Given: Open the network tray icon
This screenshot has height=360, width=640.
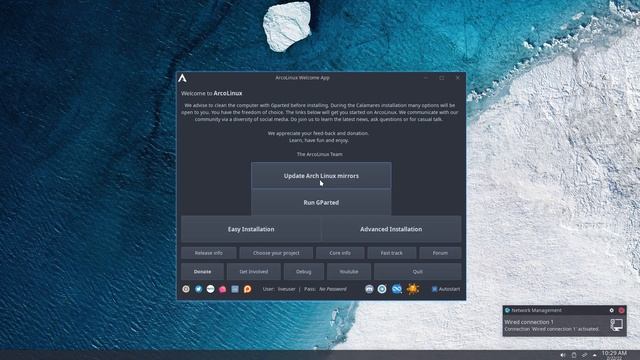Looking at the screenshot, I should (x=584, y=355).
